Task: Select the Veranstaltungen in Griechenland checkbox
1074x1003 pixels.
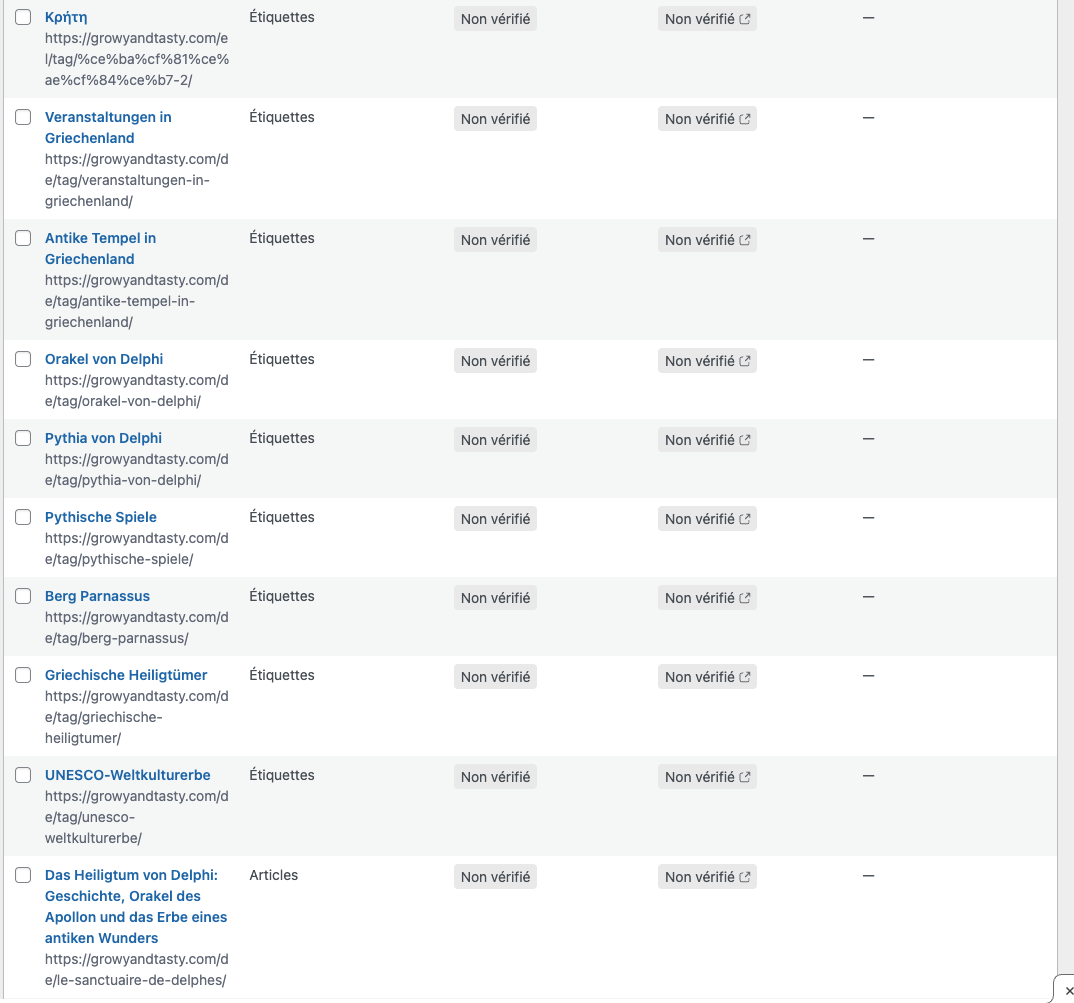Action: [23, 117]
